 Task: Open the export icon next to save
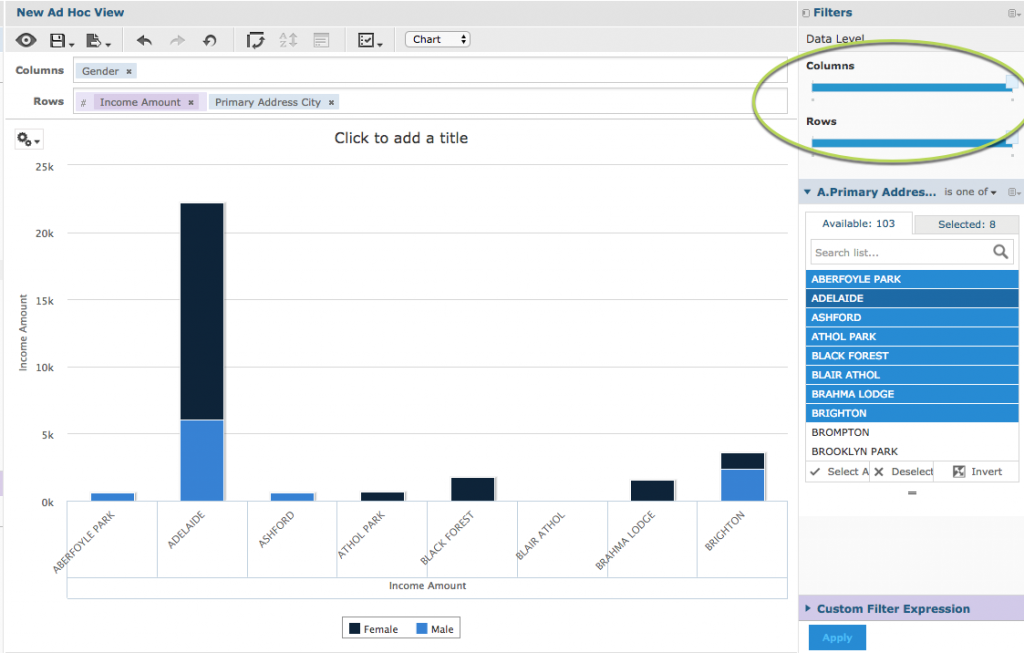(x=93, y=39)
